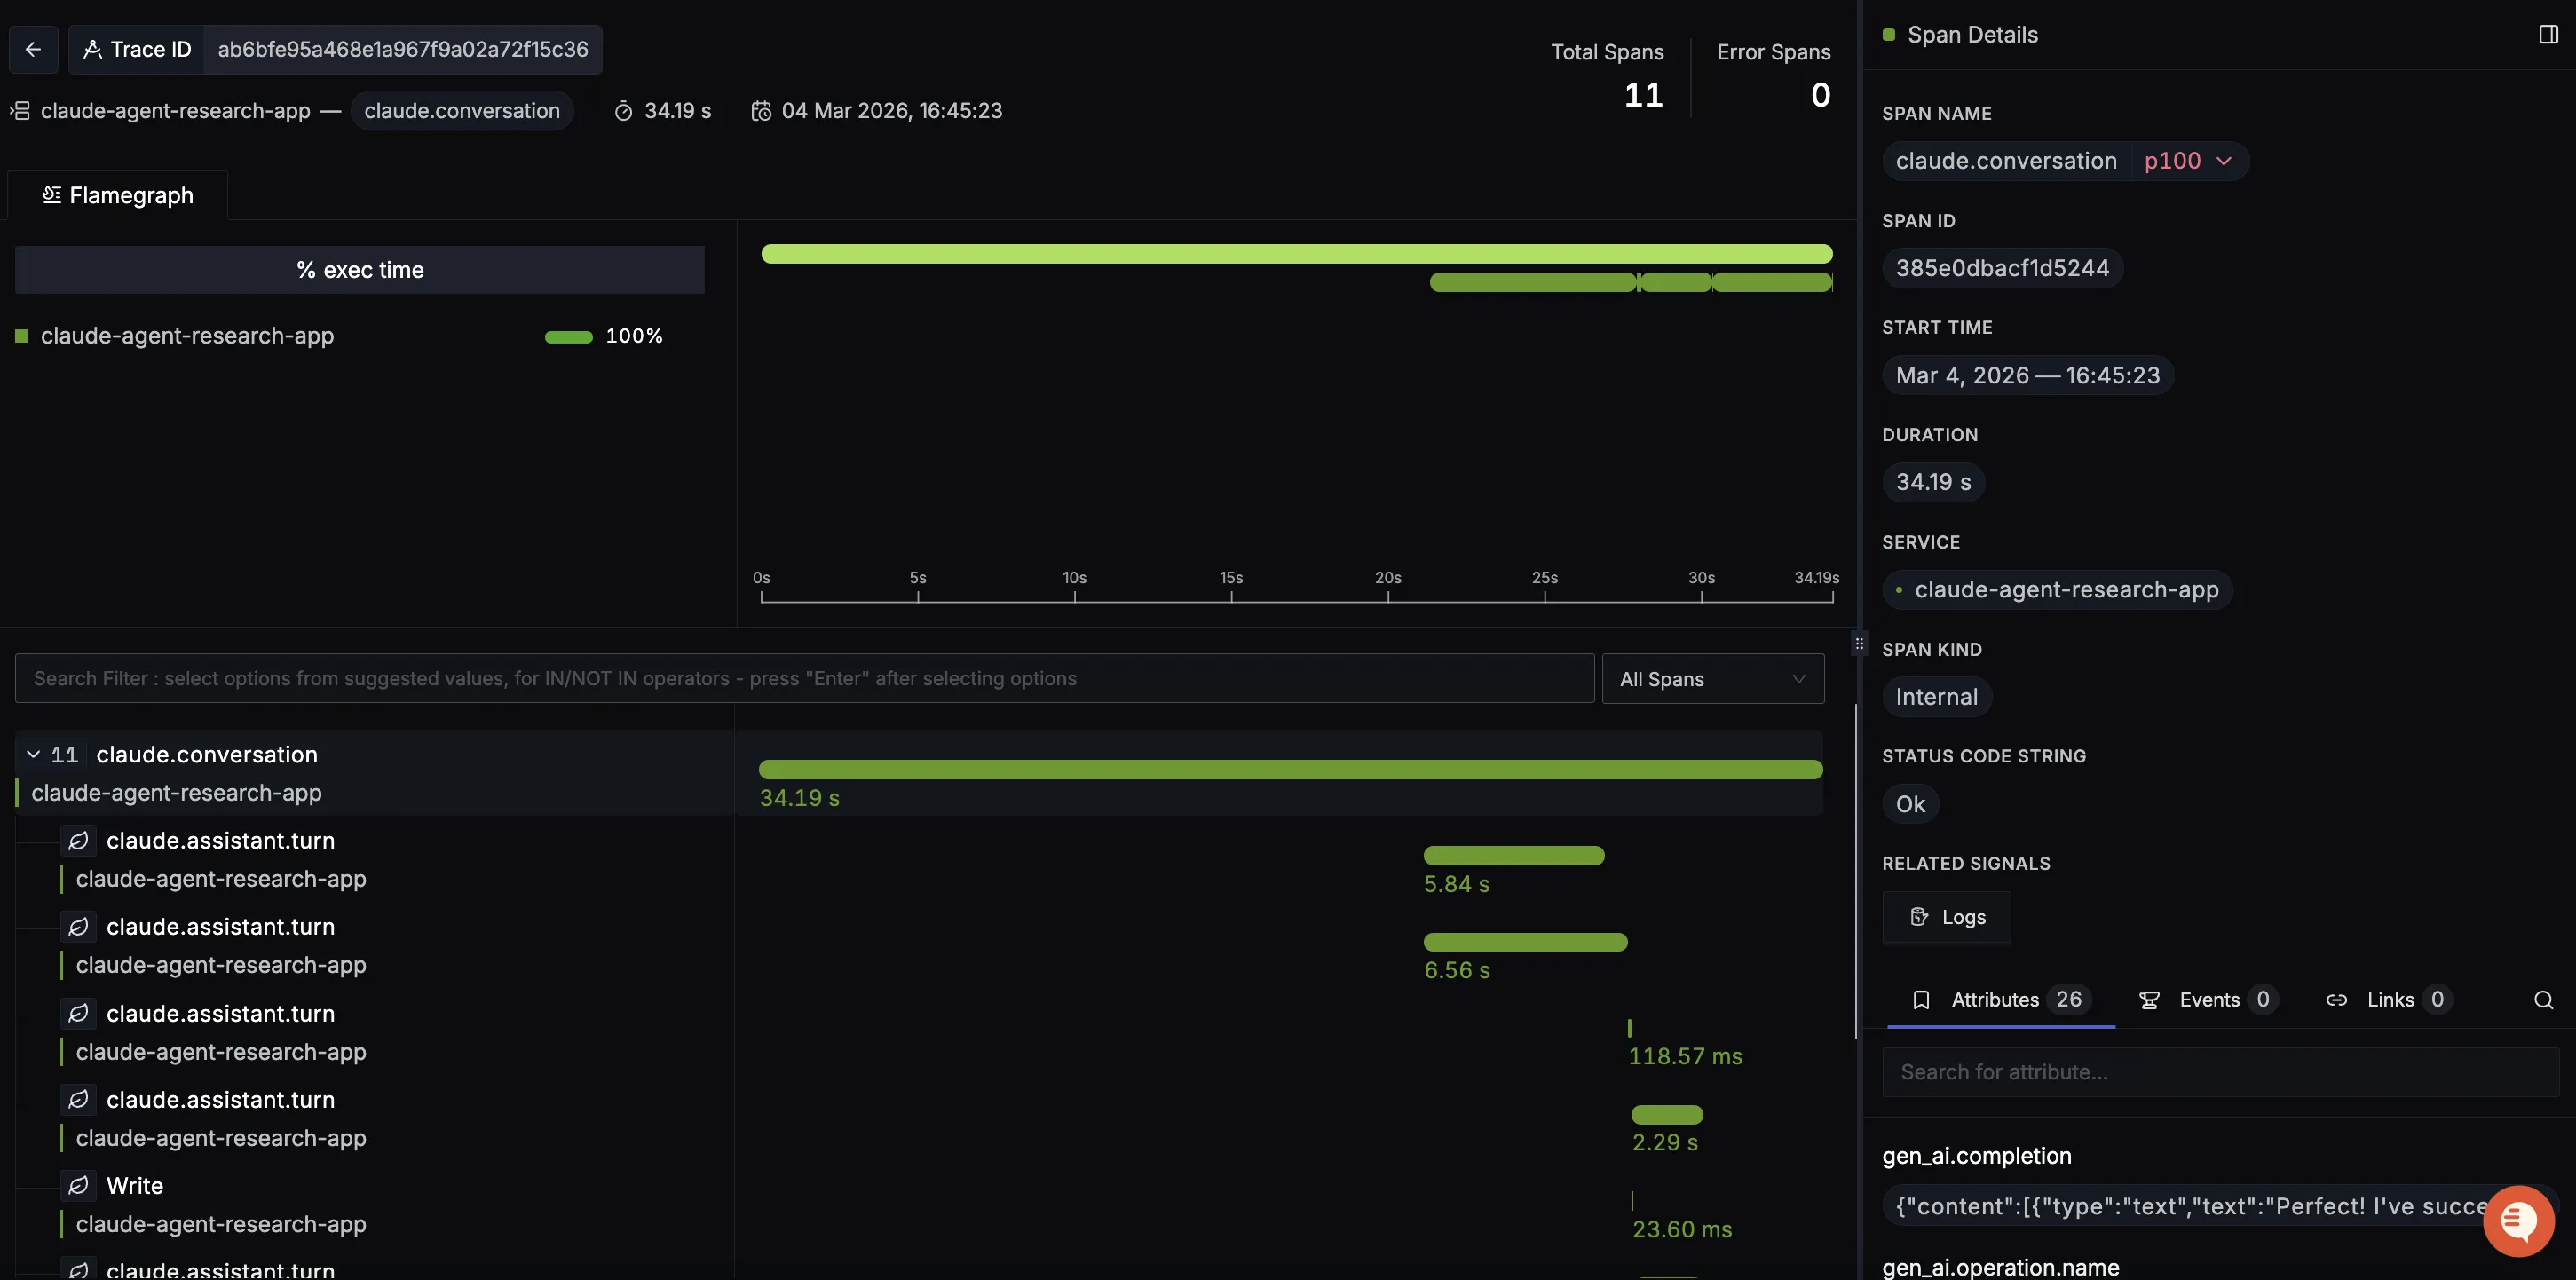Click the 5.84 s assistant turn icon
Viewport: 2576px width, 1280px height.
78,841
